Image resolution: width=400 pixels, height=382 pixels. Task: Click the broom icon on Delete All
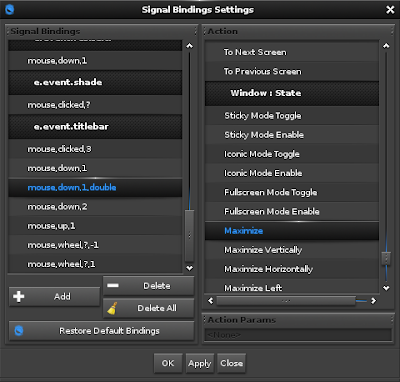[112, 308]
